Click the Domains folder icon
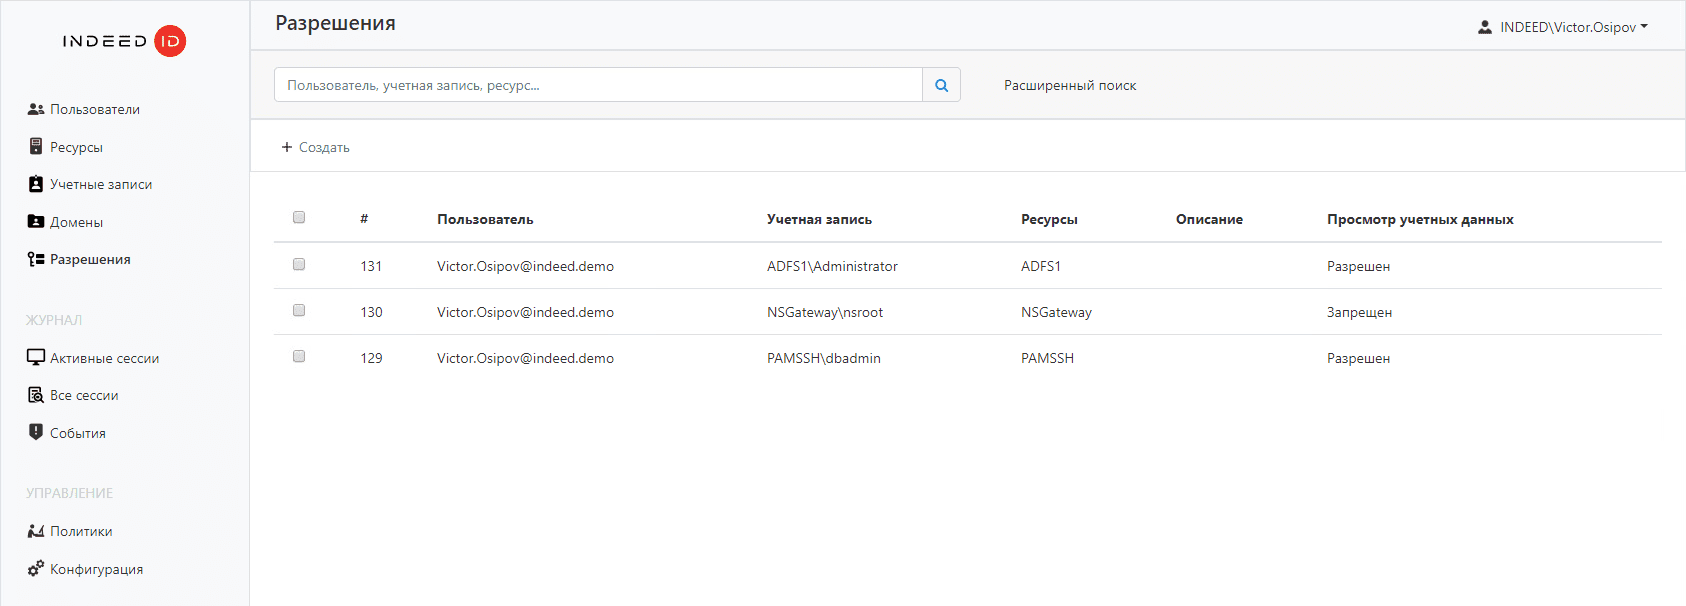Image resolution: width=1686 pixels, height=606 pixels. [x=36, y=222]
